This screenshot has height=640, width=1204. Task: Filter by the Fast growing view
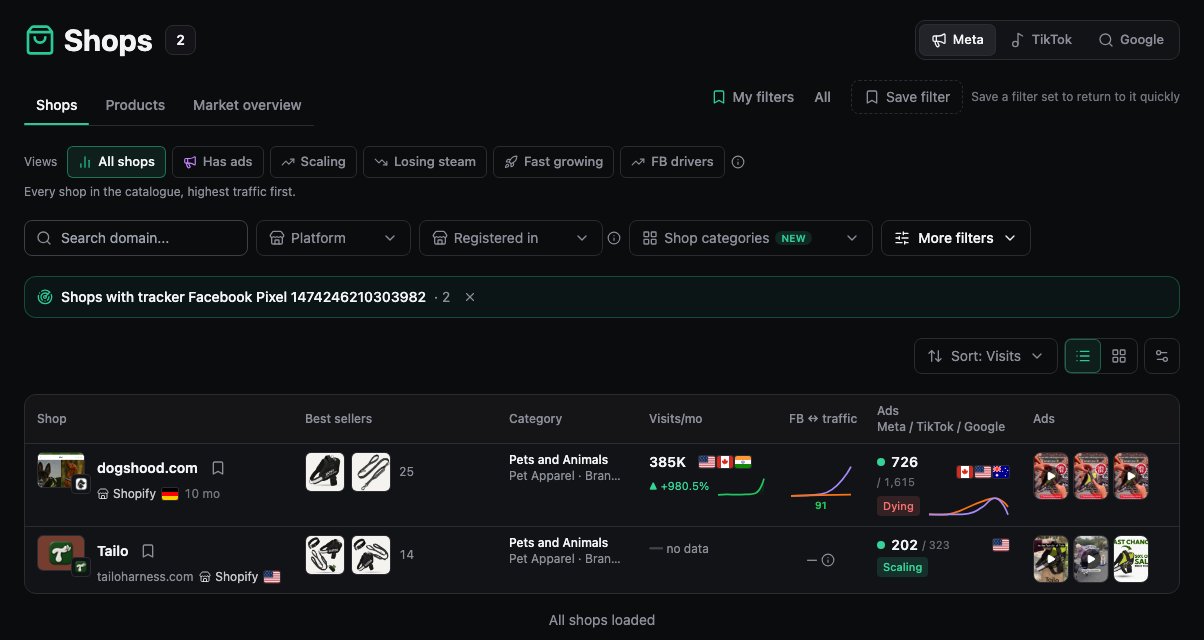coord(553,162)
